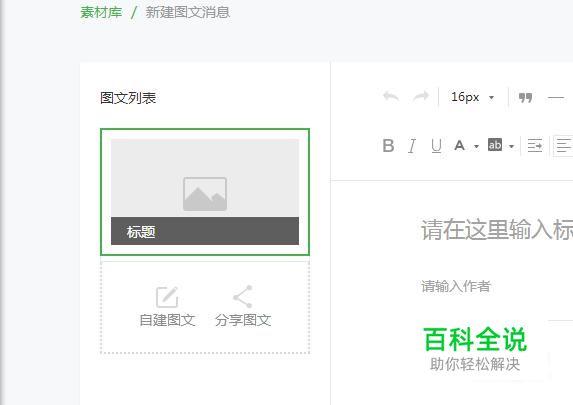Click the 自建图文 label

pos(167,320)
